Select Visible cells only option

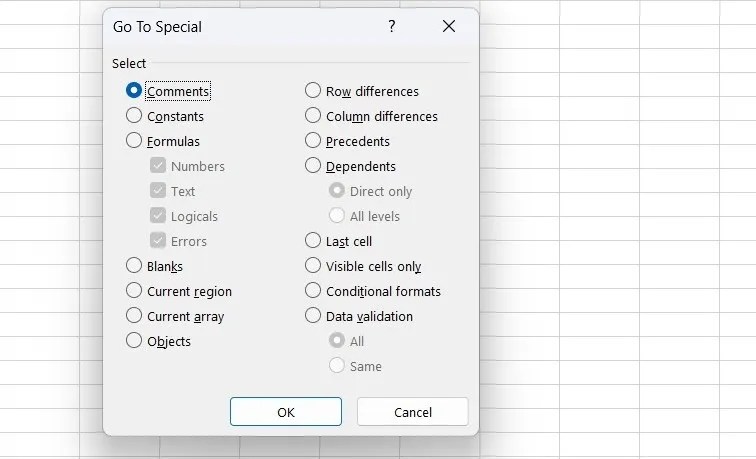(x=313, y=266)
